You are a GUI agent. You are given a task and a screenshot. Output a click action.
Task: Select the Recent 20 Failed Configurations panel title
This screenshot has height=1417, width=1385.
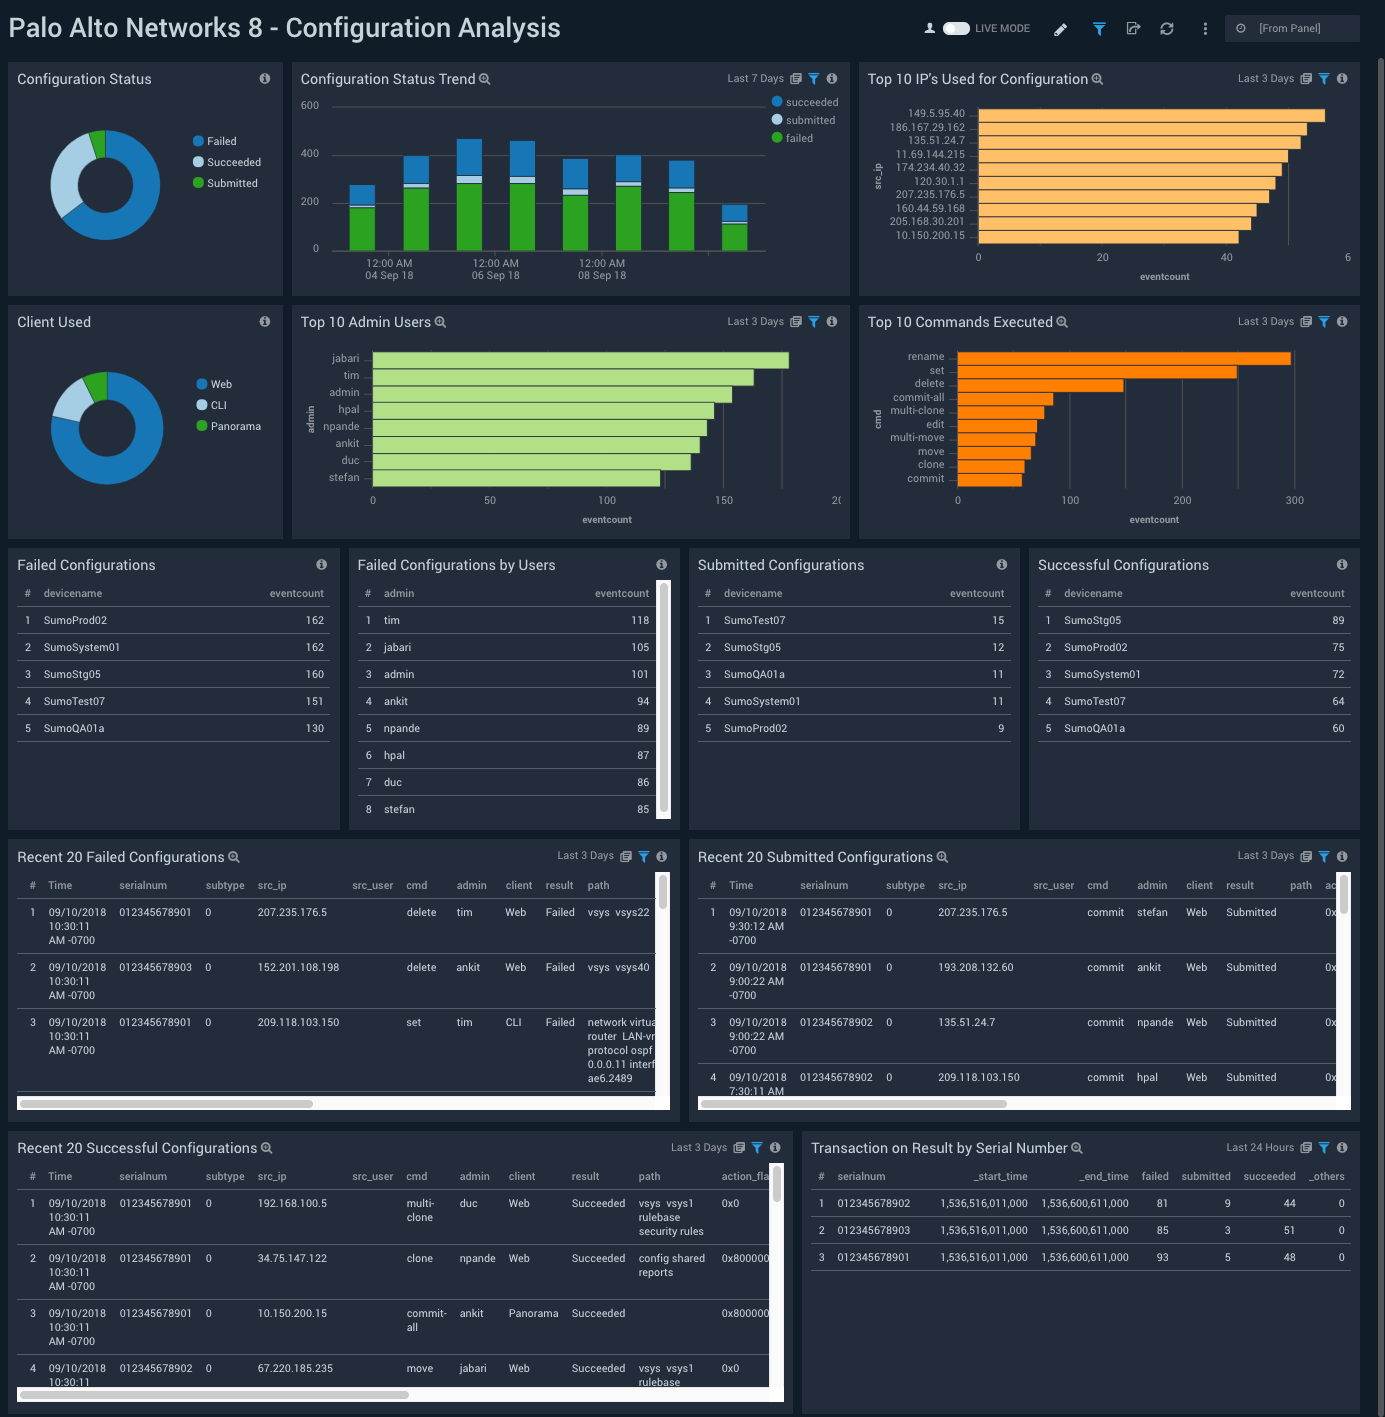point(119,857)
